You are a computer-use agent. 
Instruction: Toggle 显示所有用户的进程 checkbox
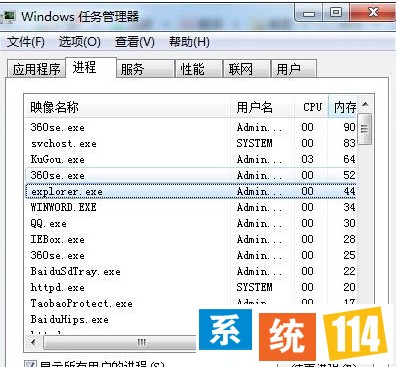(x=30, y=364)
